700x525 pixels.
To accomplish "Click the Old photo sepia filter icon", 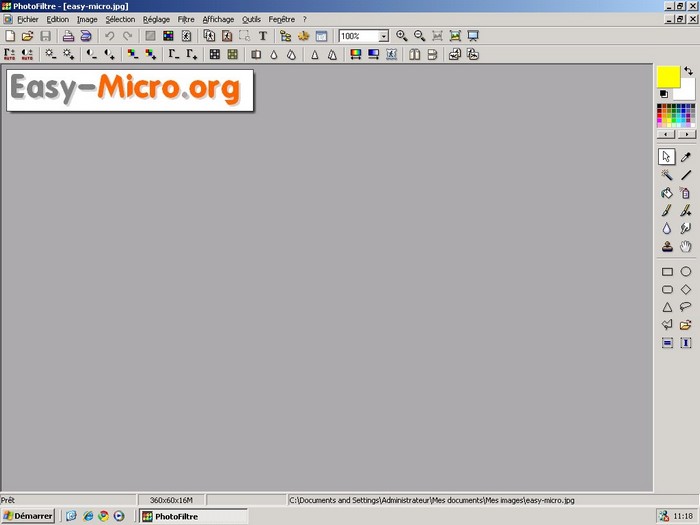I will coord(233,54).
